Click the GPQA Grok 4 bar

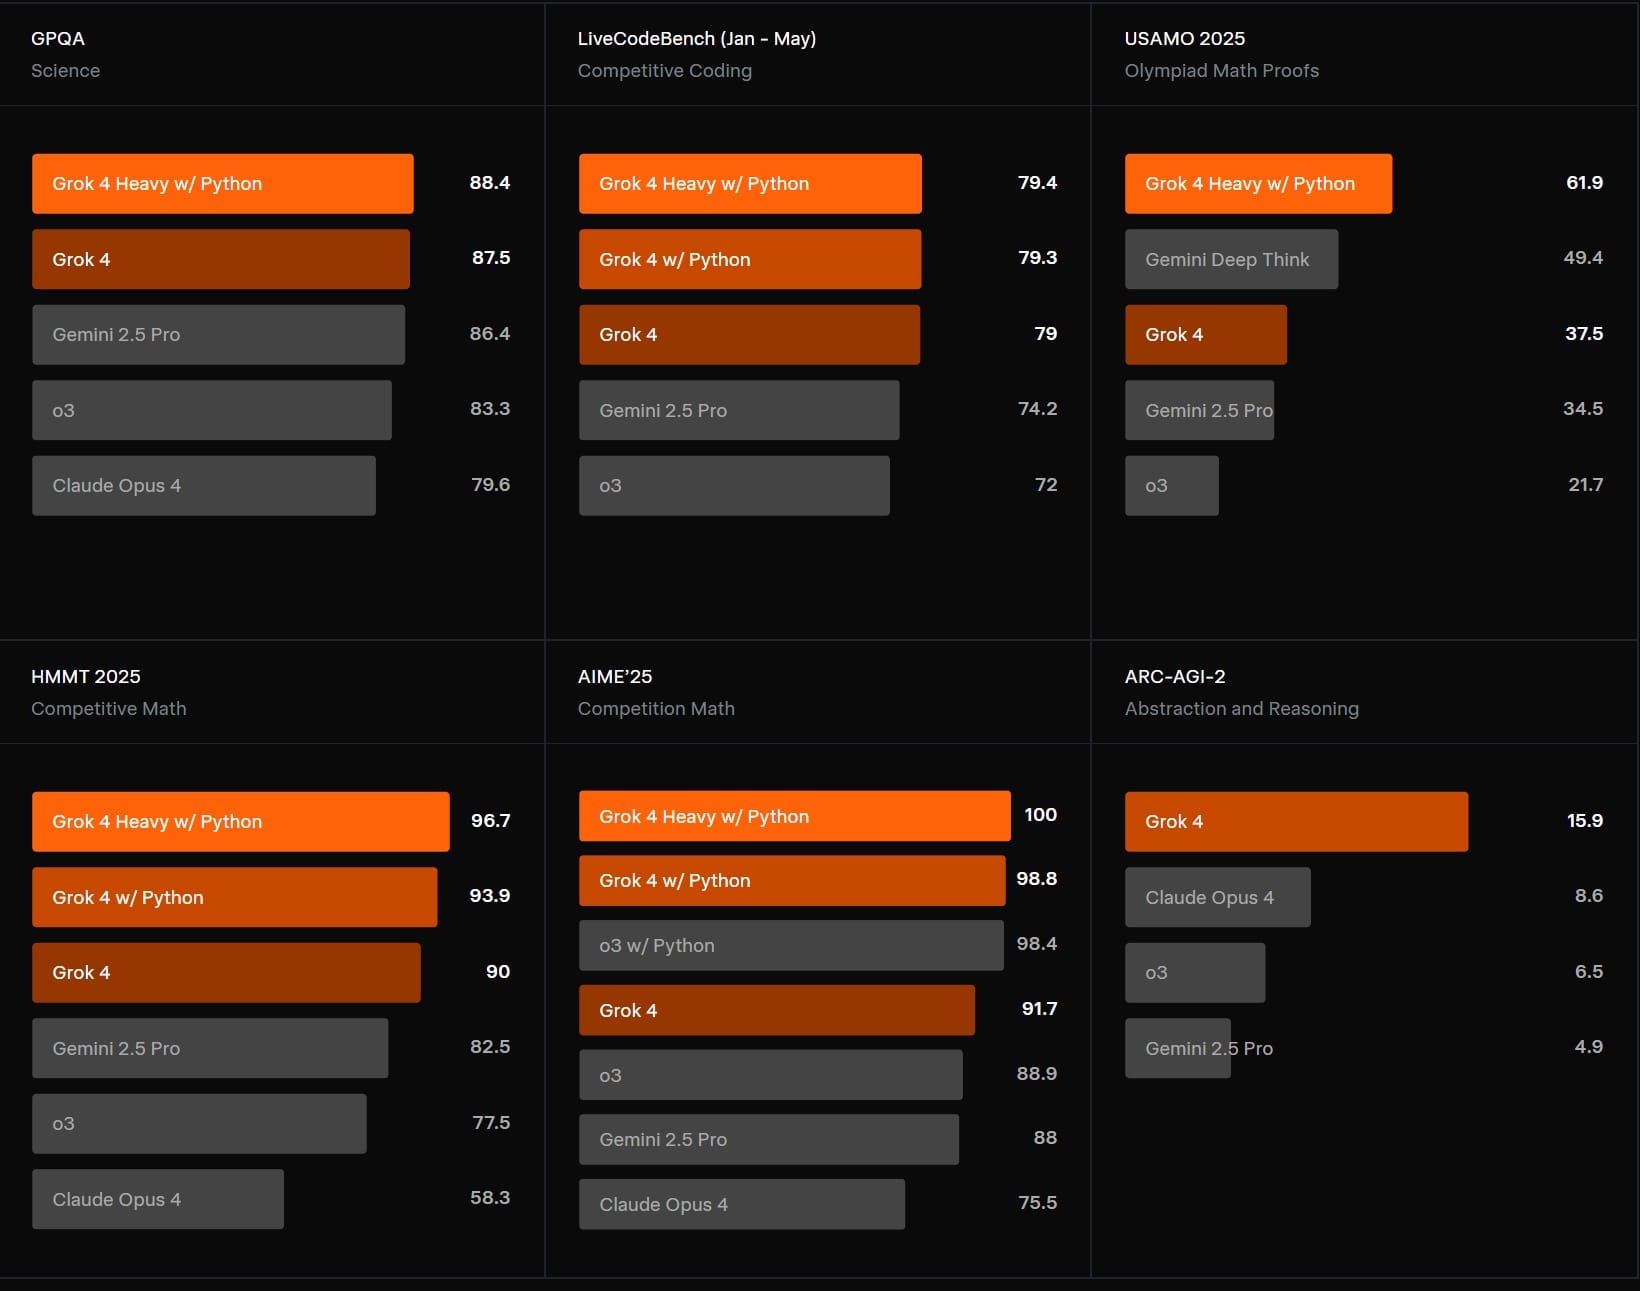tap(221, 259)
